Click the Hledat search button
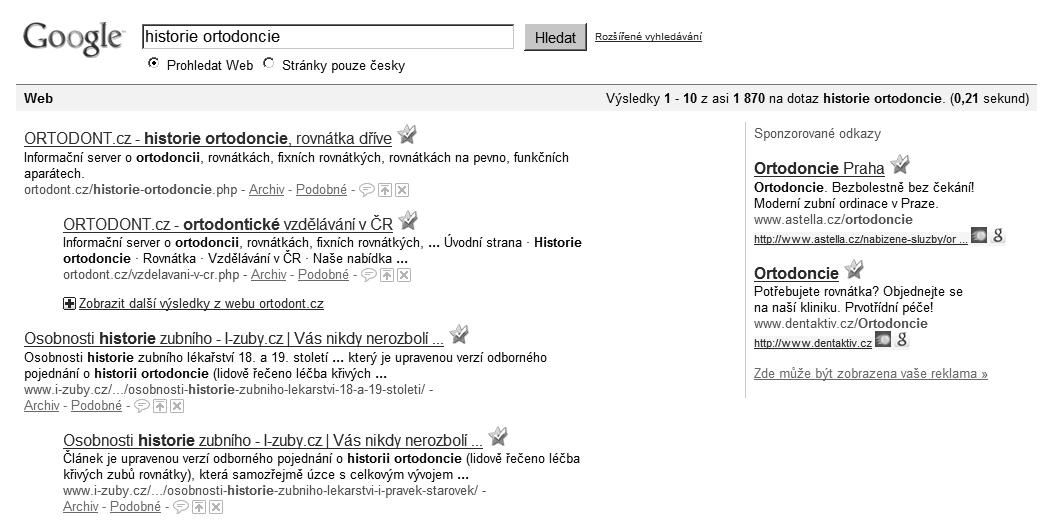The height and width of the screenshot is (521, 1053). click(555, 38)
